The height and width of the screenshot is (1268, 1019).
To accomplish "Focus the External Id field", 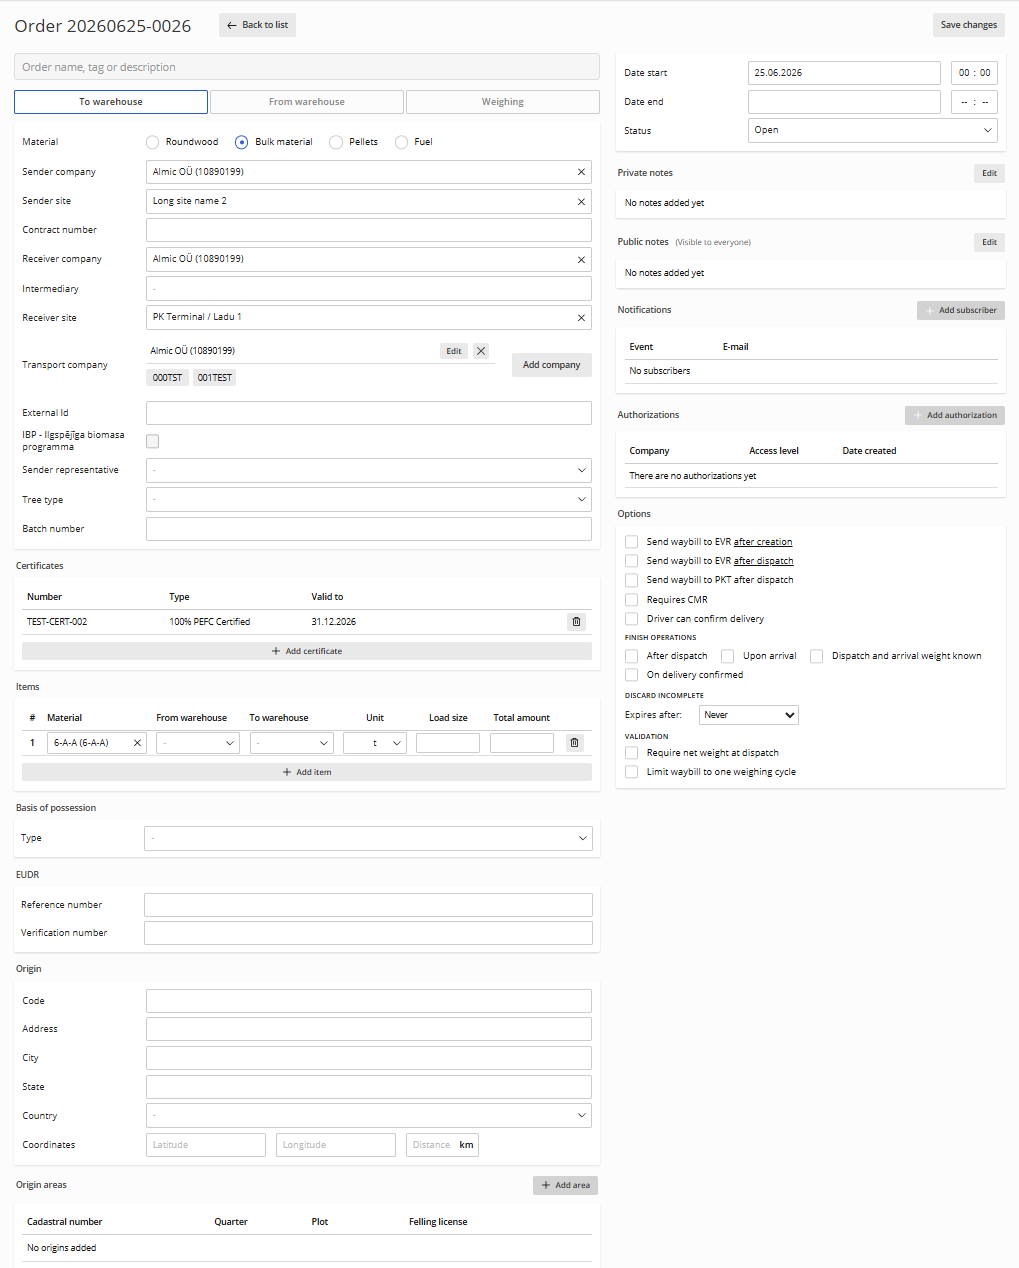I will [x=369, y=413].
